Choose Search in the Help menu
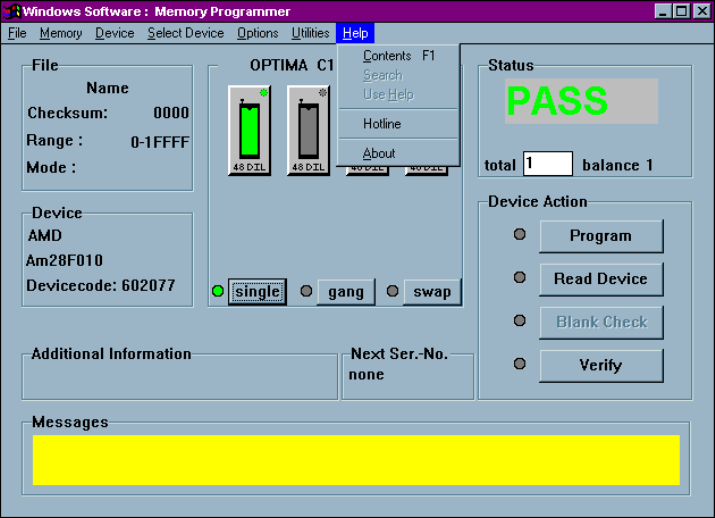The height and width of the screenshot is (518, 715). (x=399, y=75)
